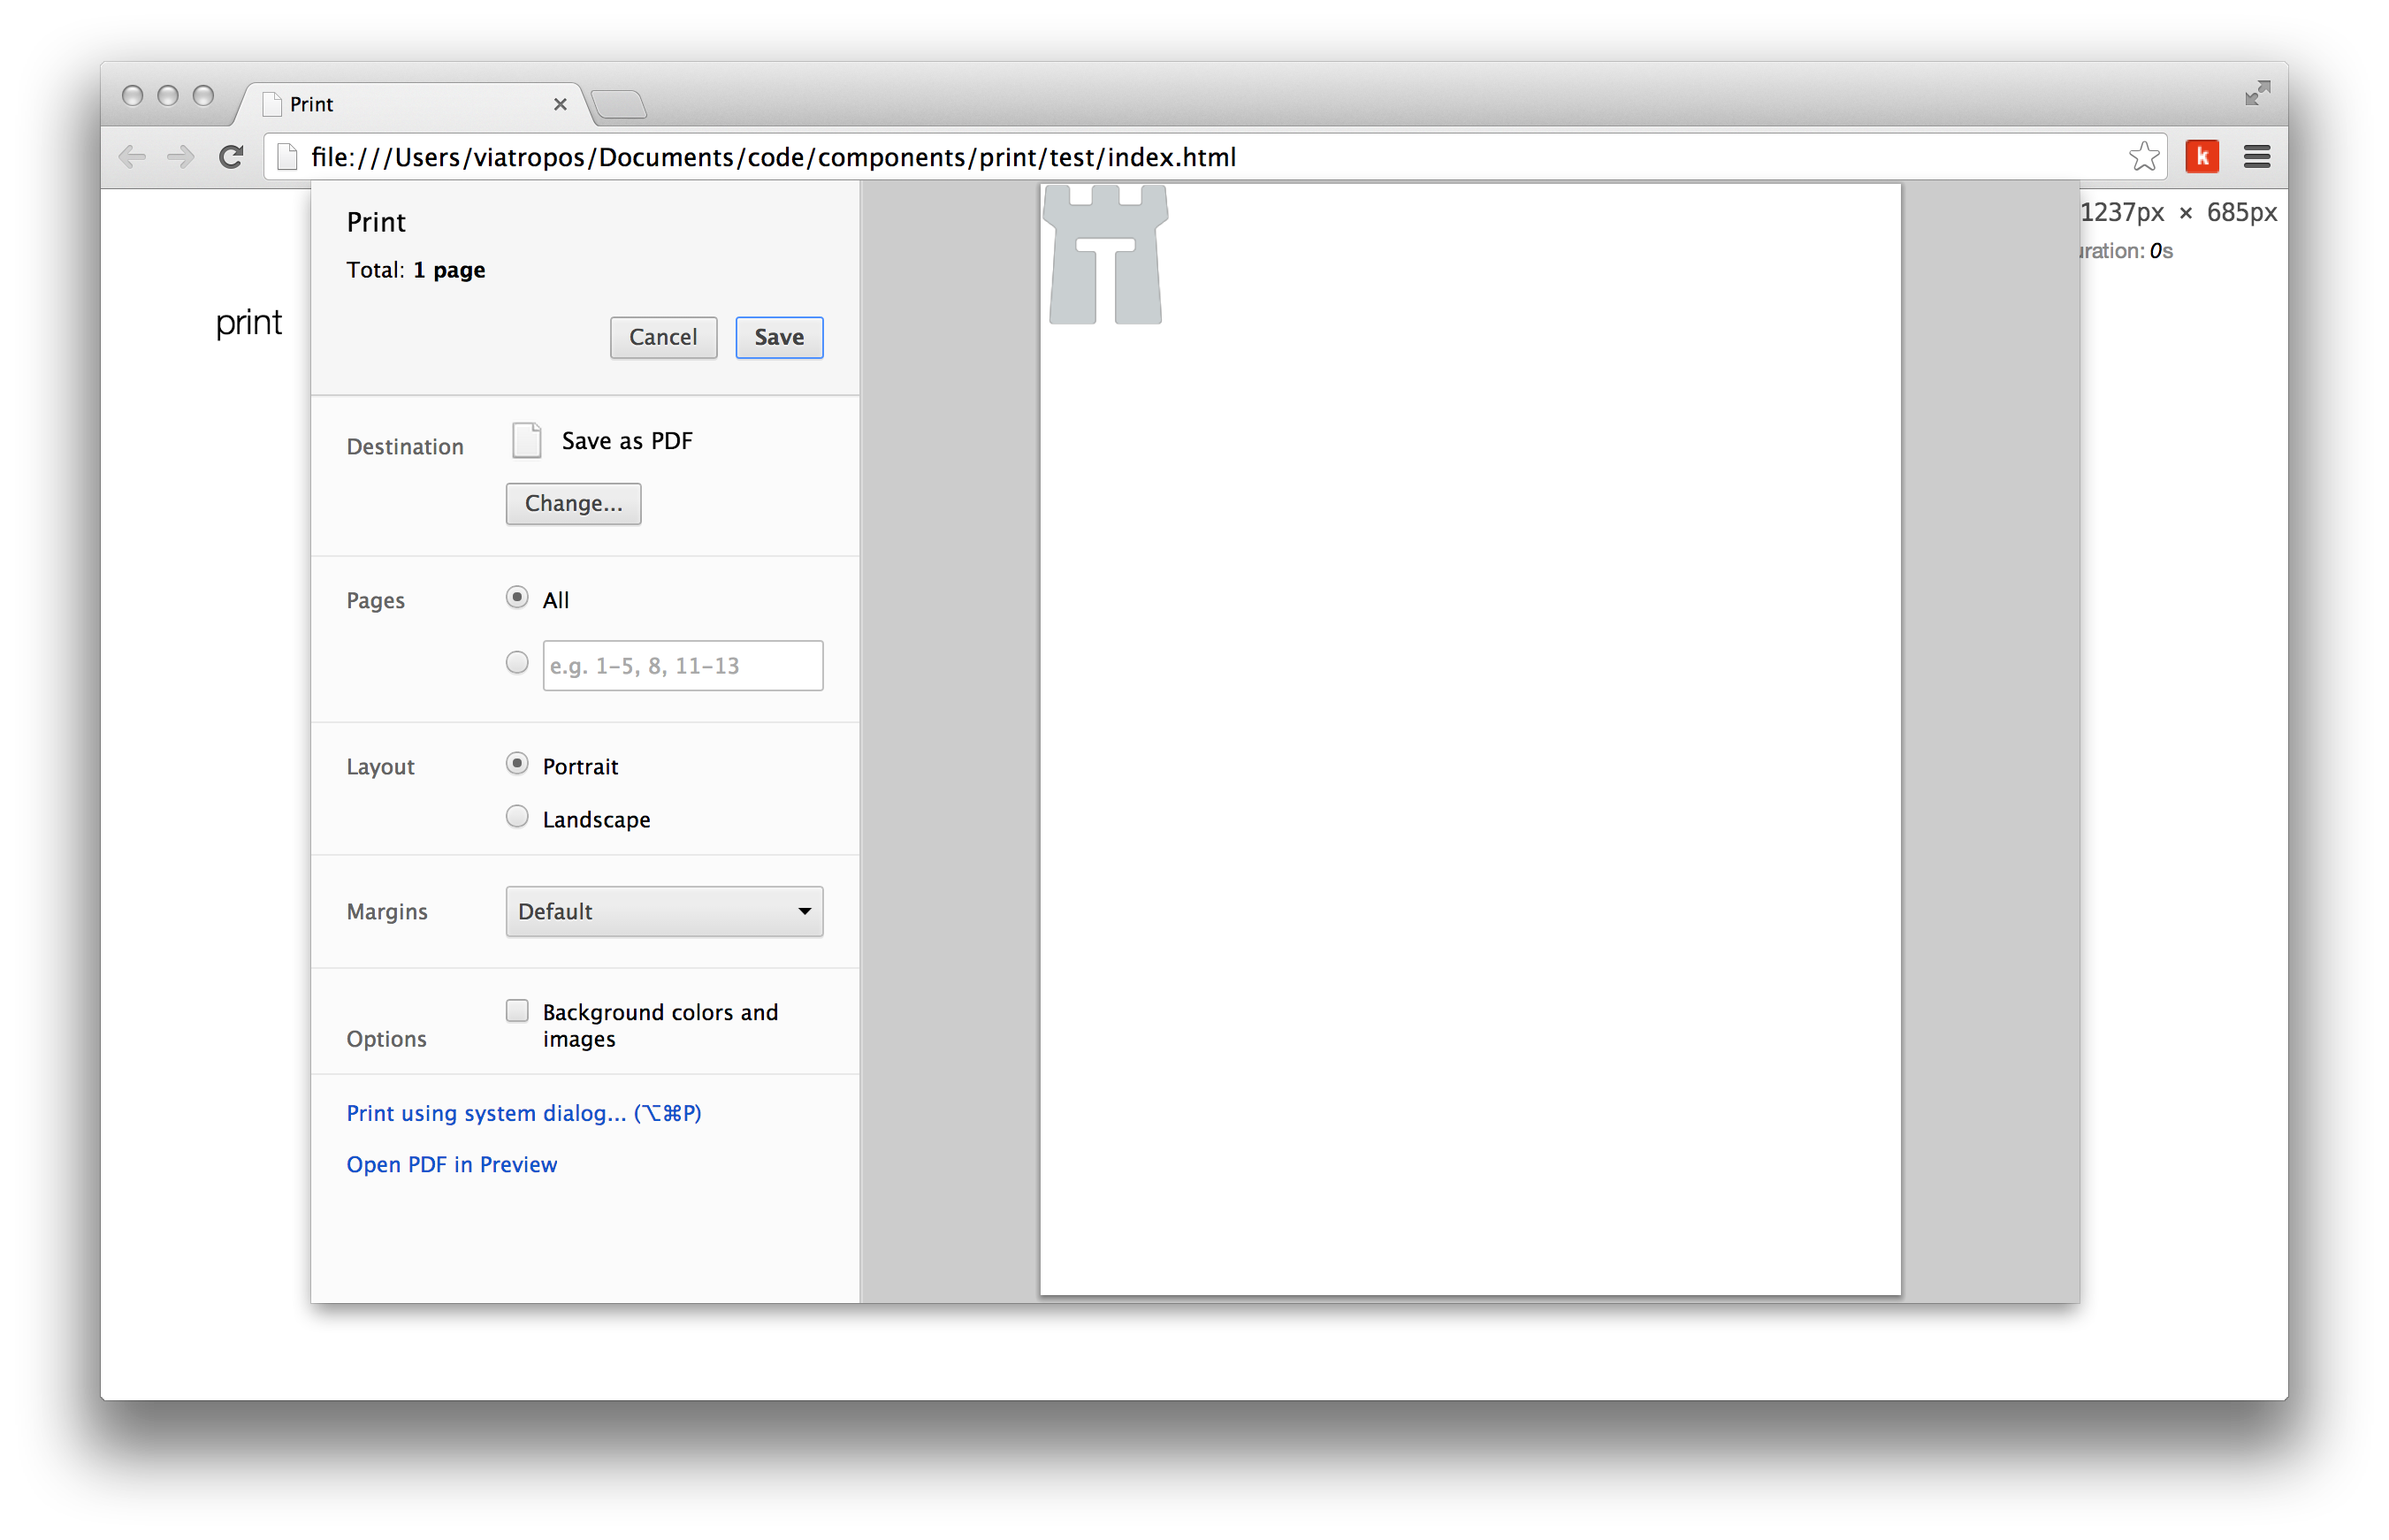This screenshot has height=1540, width=2389.
Task: Bookmark page using the star icon
Action: 2143,157
